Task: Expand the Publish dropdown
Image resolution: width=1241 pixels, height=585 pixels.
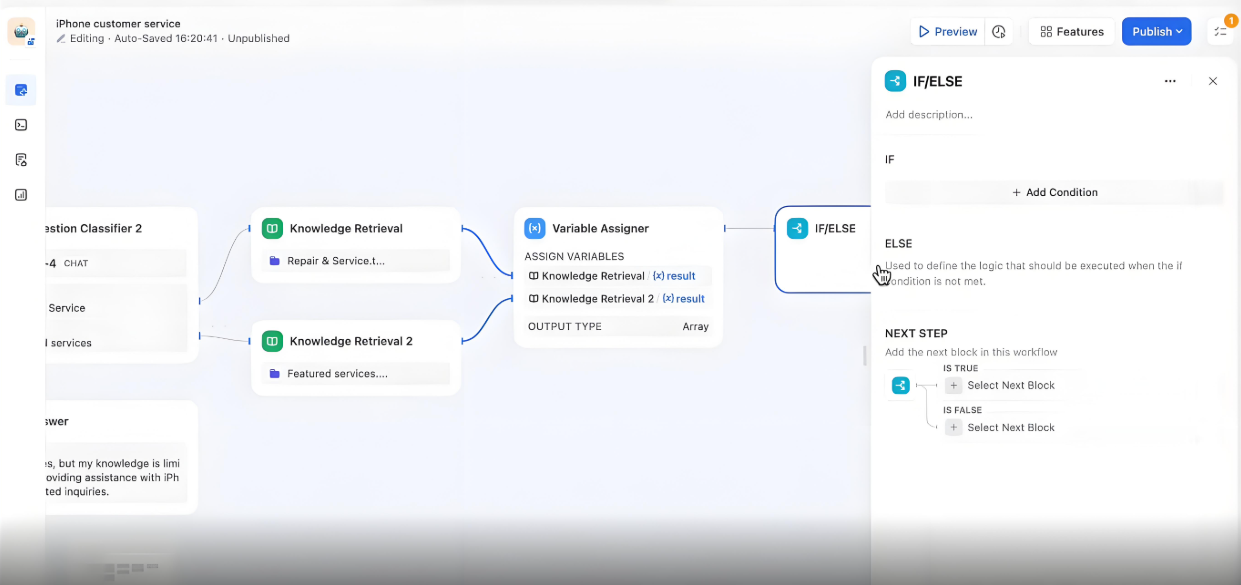Action: [1156, 32]
